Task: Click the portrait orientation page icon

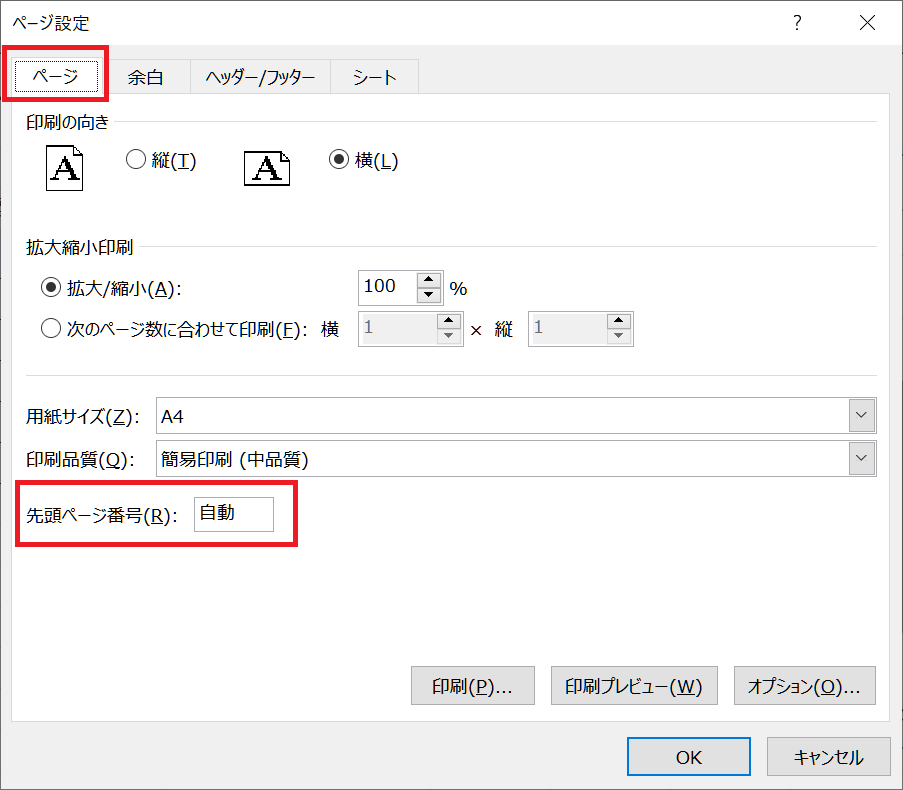Action: click(x=65, y=167)
